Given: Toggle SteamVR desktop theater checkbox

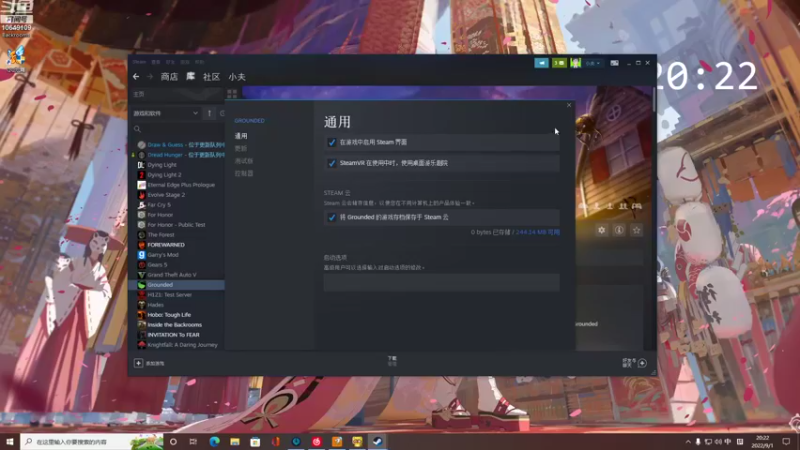Looking at the screenshot, I should click(332, 163).
